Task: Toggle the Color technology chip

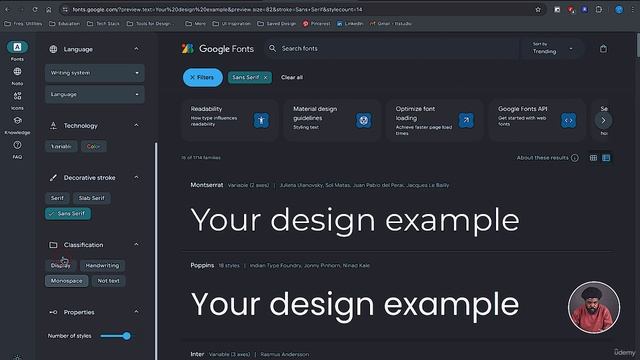Action: point(93,147)
